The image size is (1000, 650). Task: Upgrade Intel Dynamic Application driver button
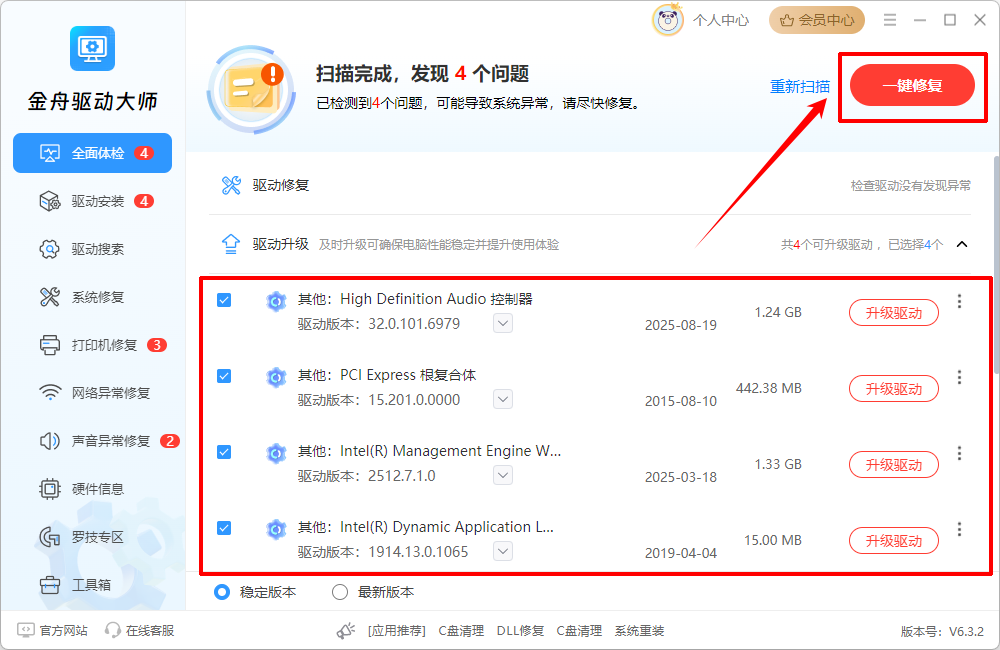pyautogui.click(x=893, y=540)
